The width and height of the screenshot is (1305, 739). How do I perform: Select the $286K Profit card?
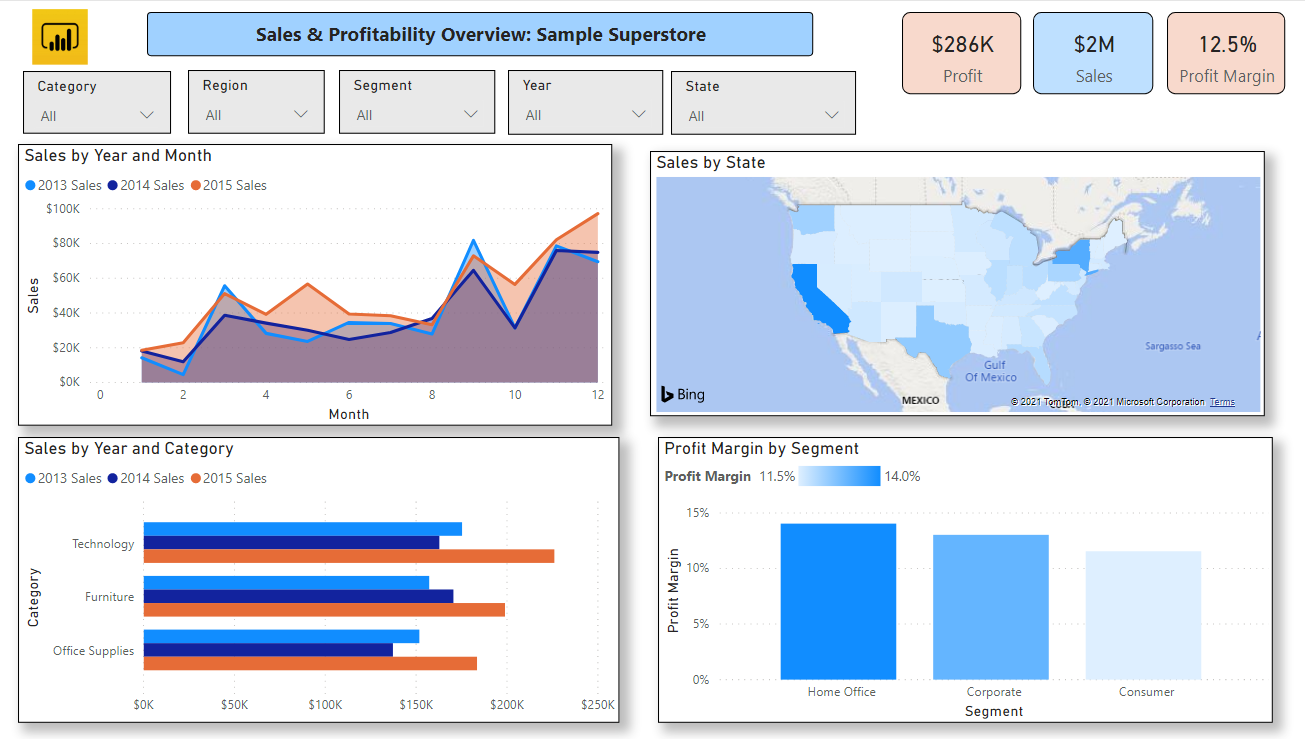coord(961,52)
